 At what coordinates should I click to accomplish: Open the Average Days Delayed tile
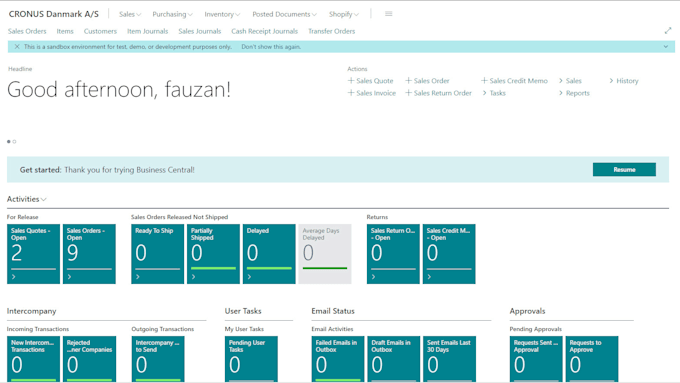[x=325, y=254]
